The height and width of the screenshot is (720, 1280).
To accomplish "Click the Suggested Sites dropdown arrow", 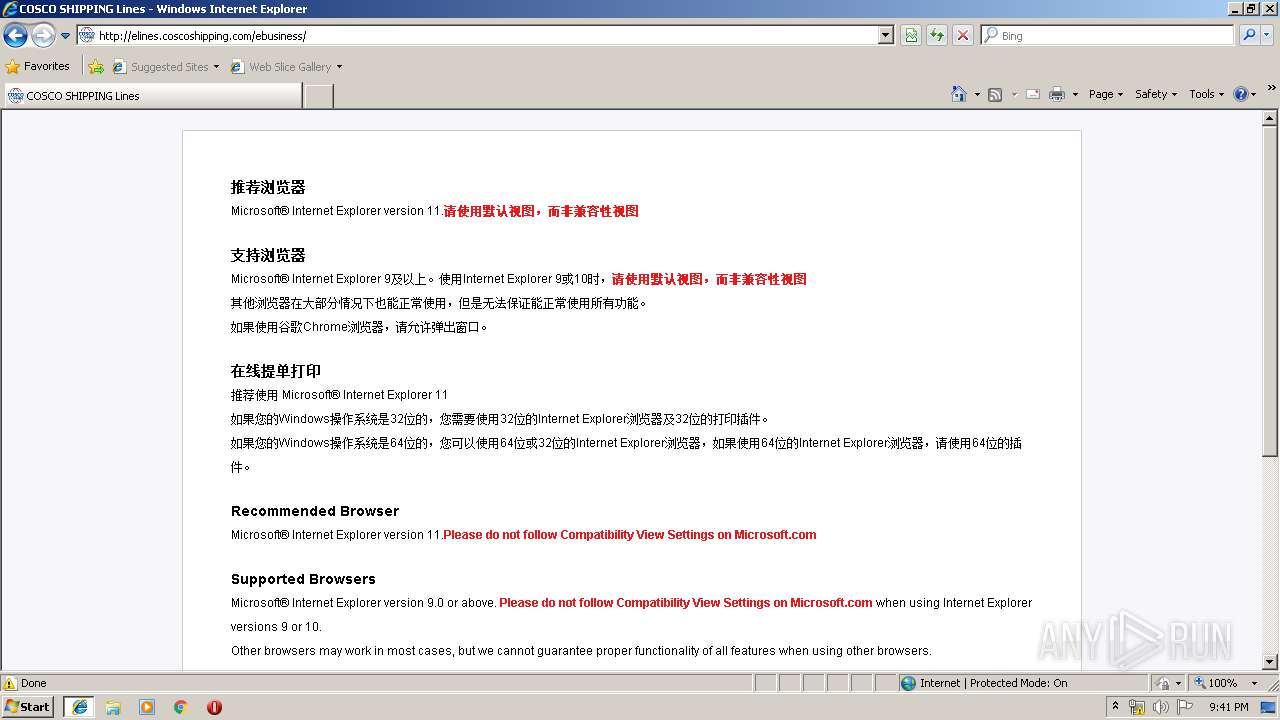I will 216,67.
